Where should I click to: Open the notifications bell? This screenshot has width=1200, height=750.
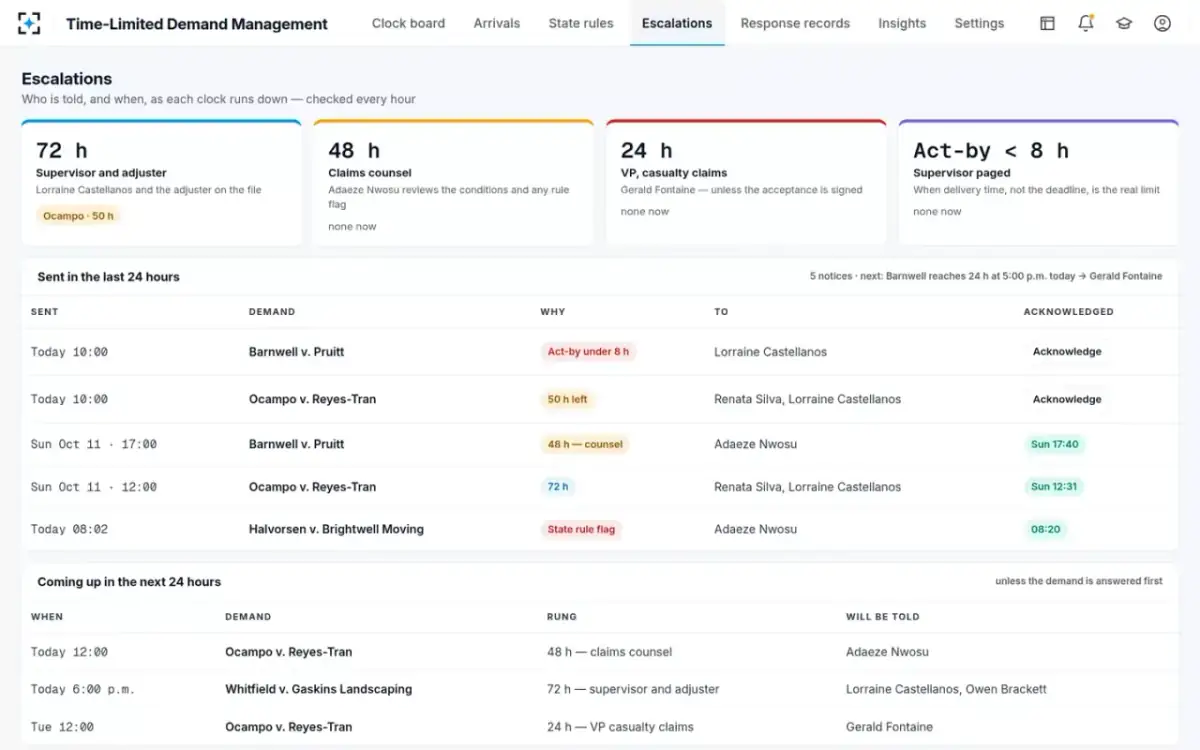point(1085,23)
